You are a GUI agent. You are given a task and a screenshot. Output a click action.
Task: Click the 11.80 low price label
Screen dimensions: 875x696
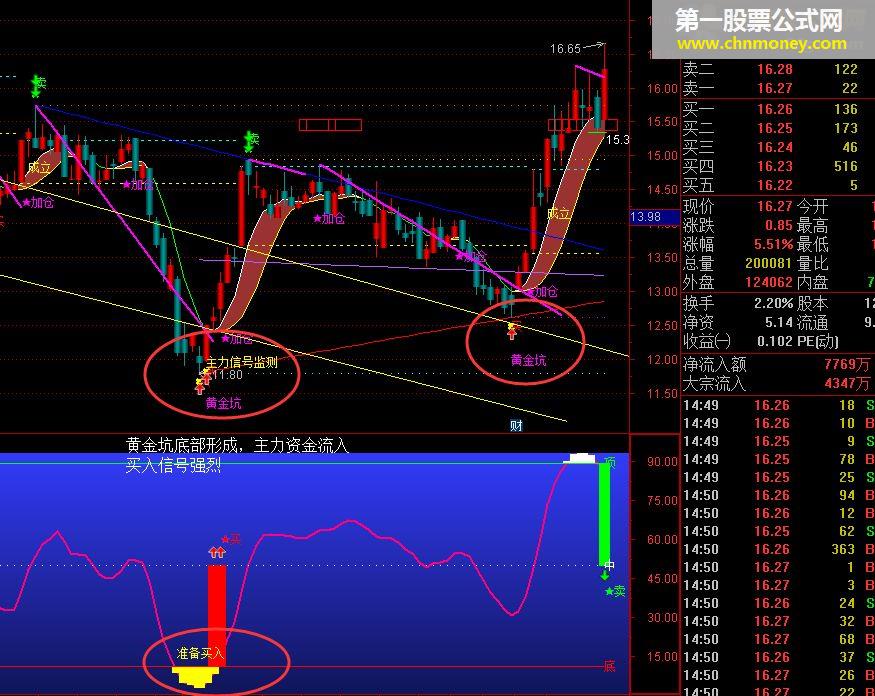227,375
